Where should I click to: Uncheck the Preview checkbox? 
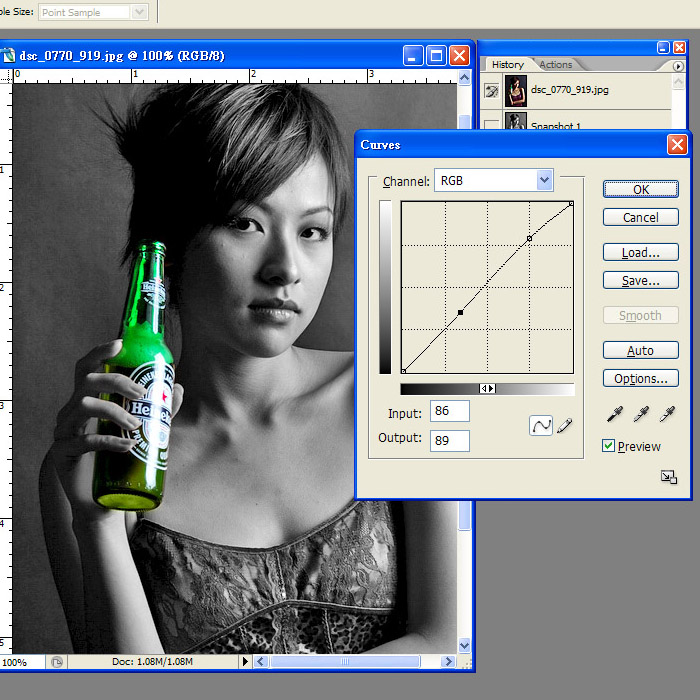608,446
